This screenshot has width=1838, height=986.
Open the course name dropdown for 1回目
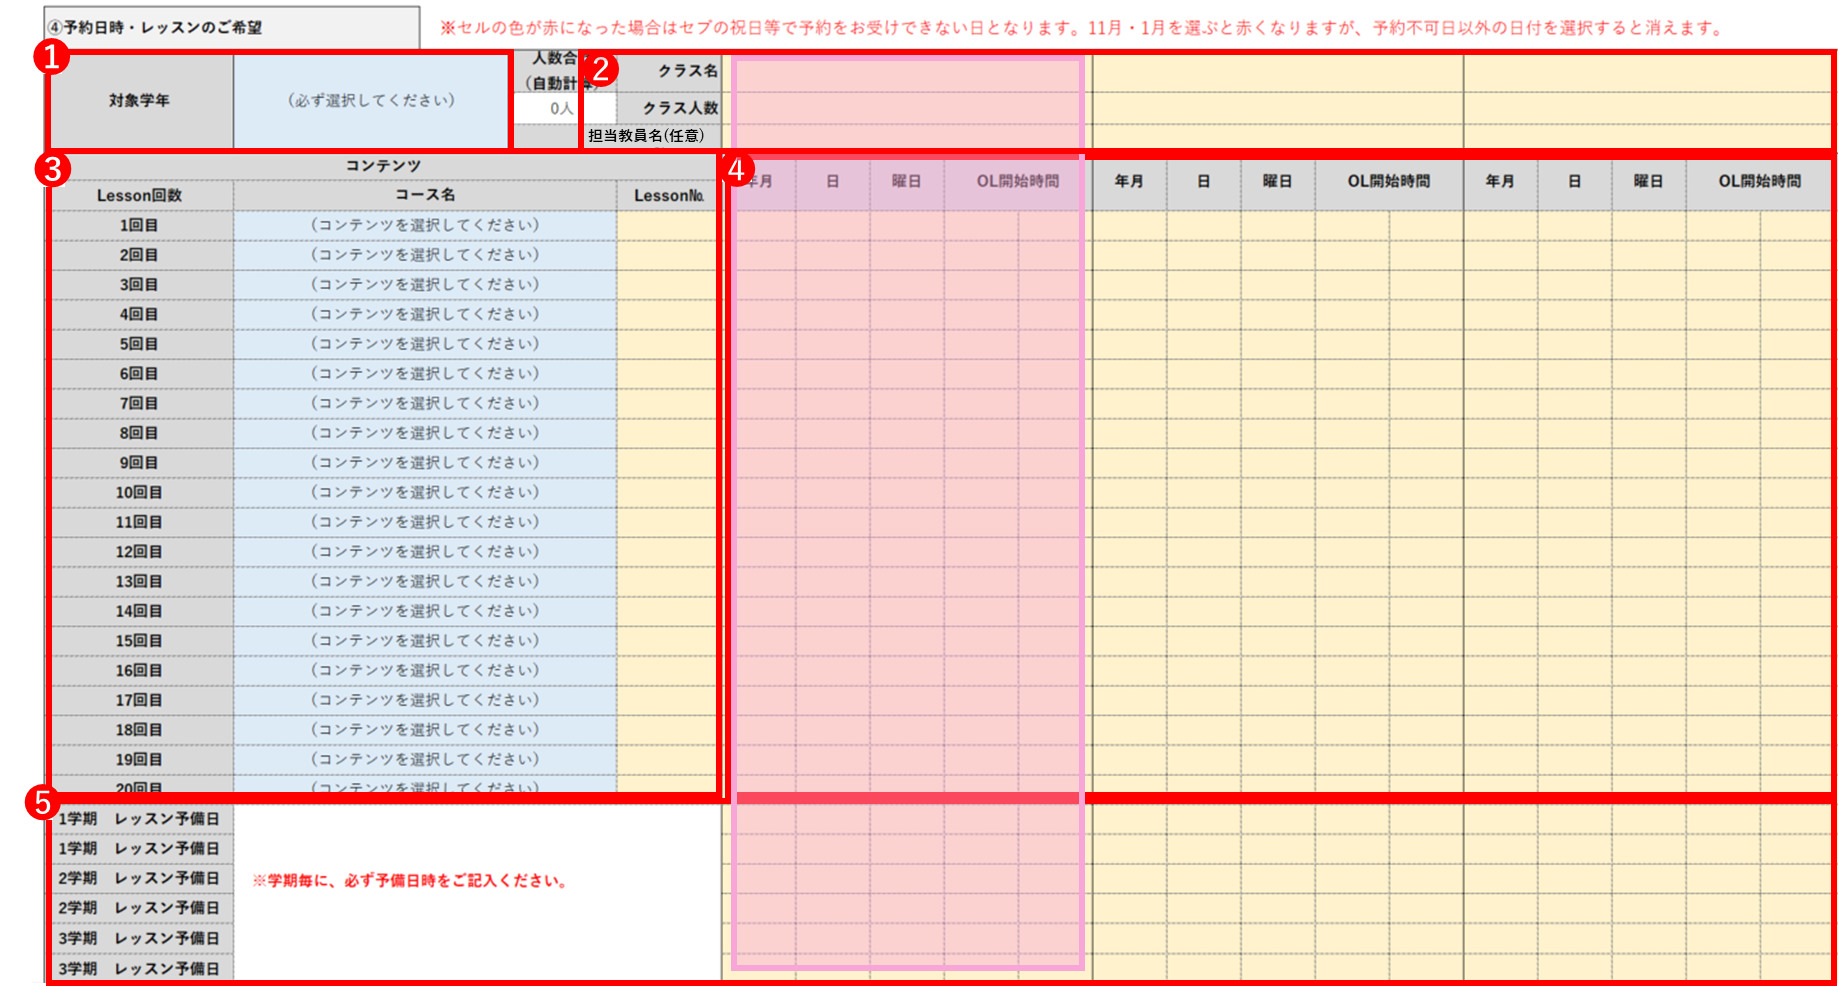(x=424, y=225)
